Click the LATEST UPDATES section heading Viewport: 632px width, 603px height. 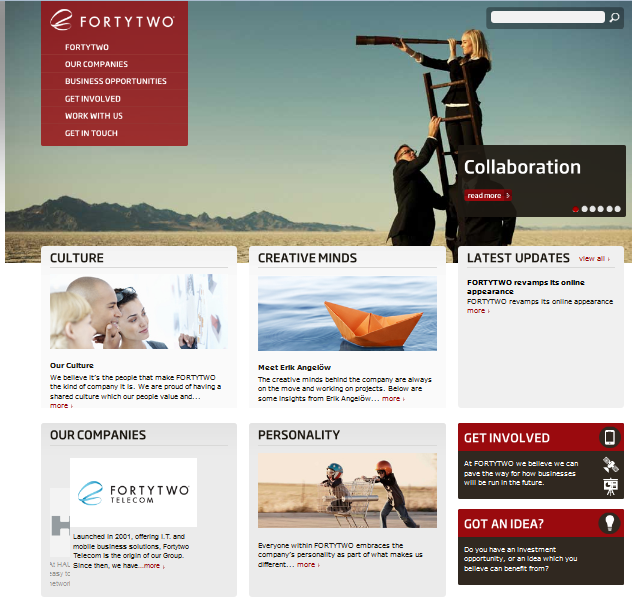pos(518,258)
